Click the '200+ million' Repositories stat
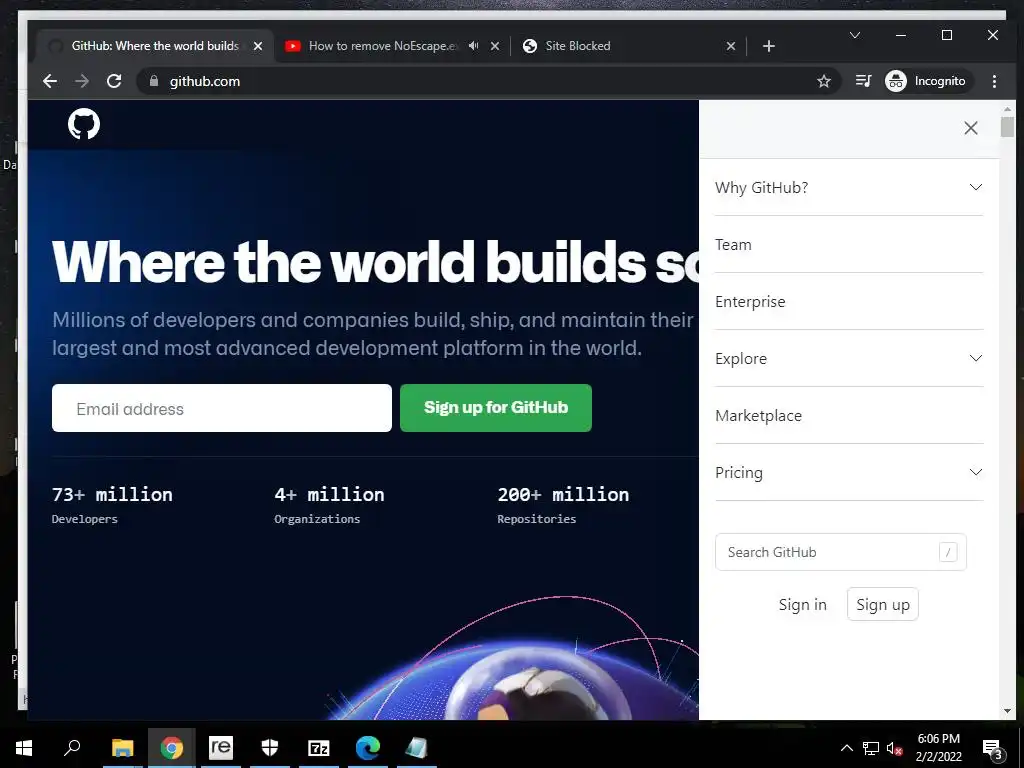This screenshot has height=768, width=1024. (563, 505)
